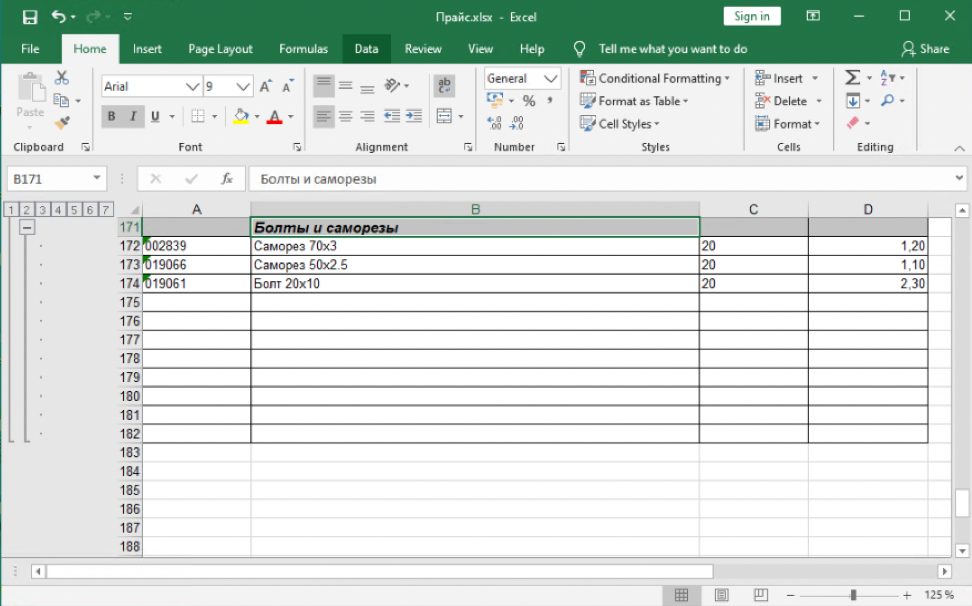Click the Insert Function fx icon
This screenshot has height=606, width=972.
227,179
